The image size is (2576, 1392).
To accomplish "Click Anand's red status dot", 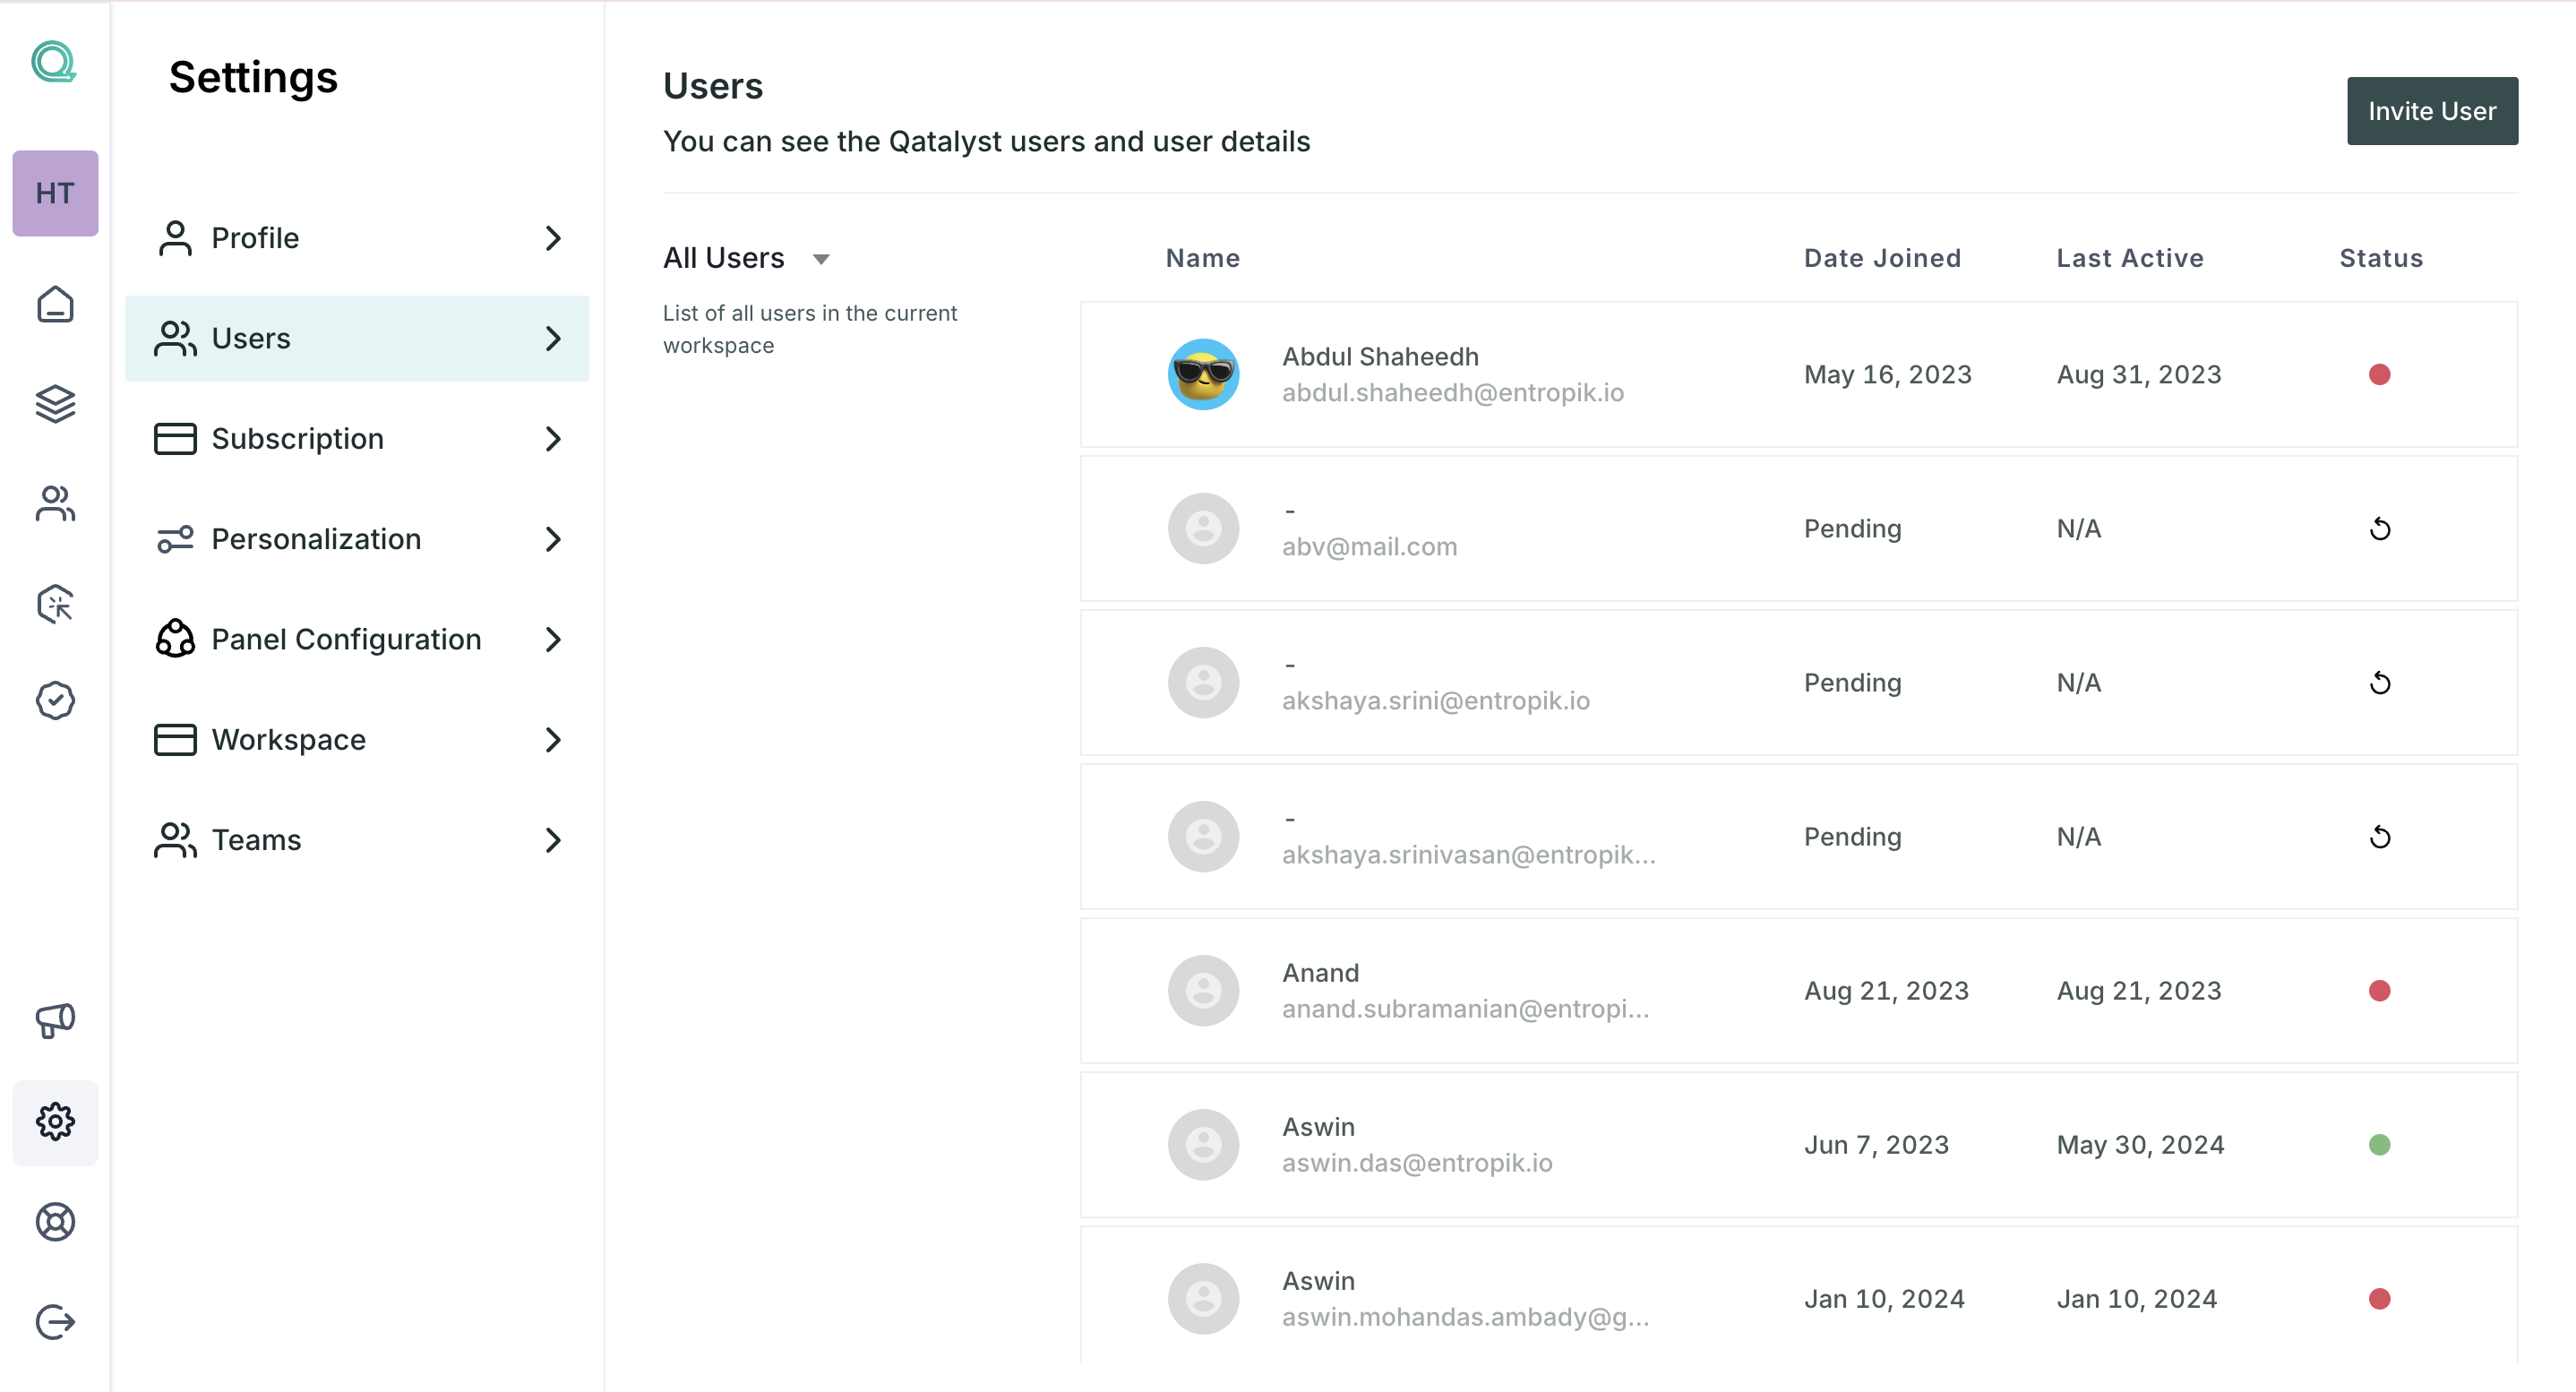I will click(x=2380, y=990).
